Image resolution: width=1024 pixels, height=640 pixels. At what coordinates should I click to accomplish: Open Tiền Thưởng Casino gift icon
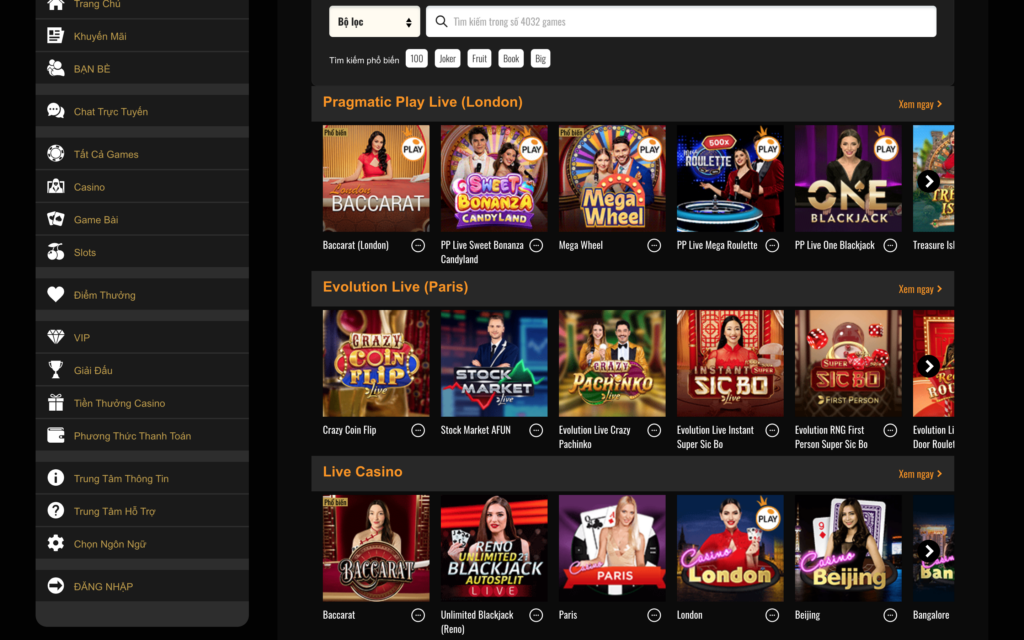(56, 402)
